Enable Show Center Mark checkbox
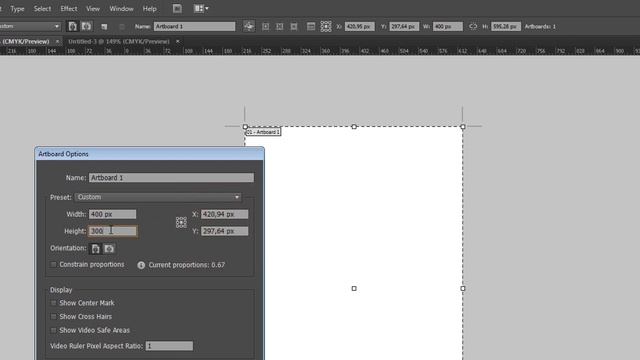Screen dimensions: 640x360 point(53,303)
